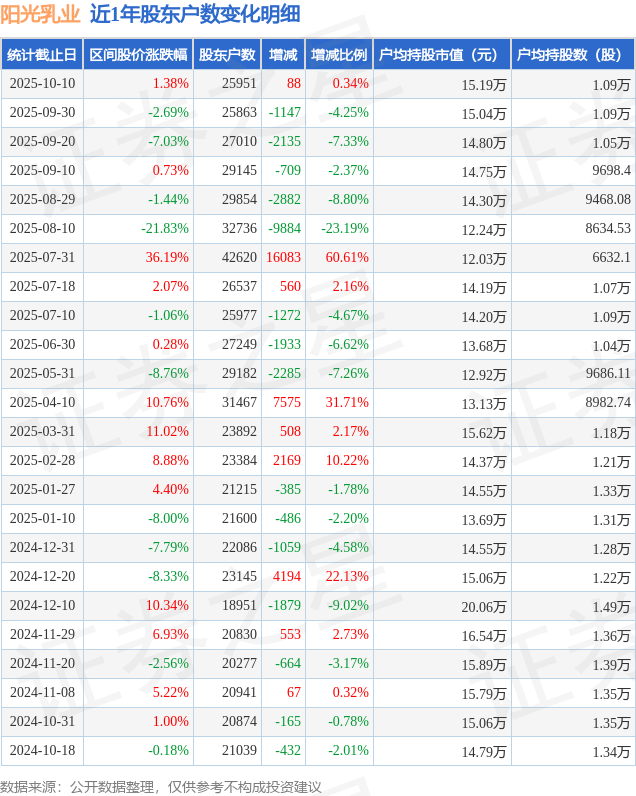The width and height of the screenshot is (636, 796).
Task: Click the 股东户数 column header
Action: (227, 55)
